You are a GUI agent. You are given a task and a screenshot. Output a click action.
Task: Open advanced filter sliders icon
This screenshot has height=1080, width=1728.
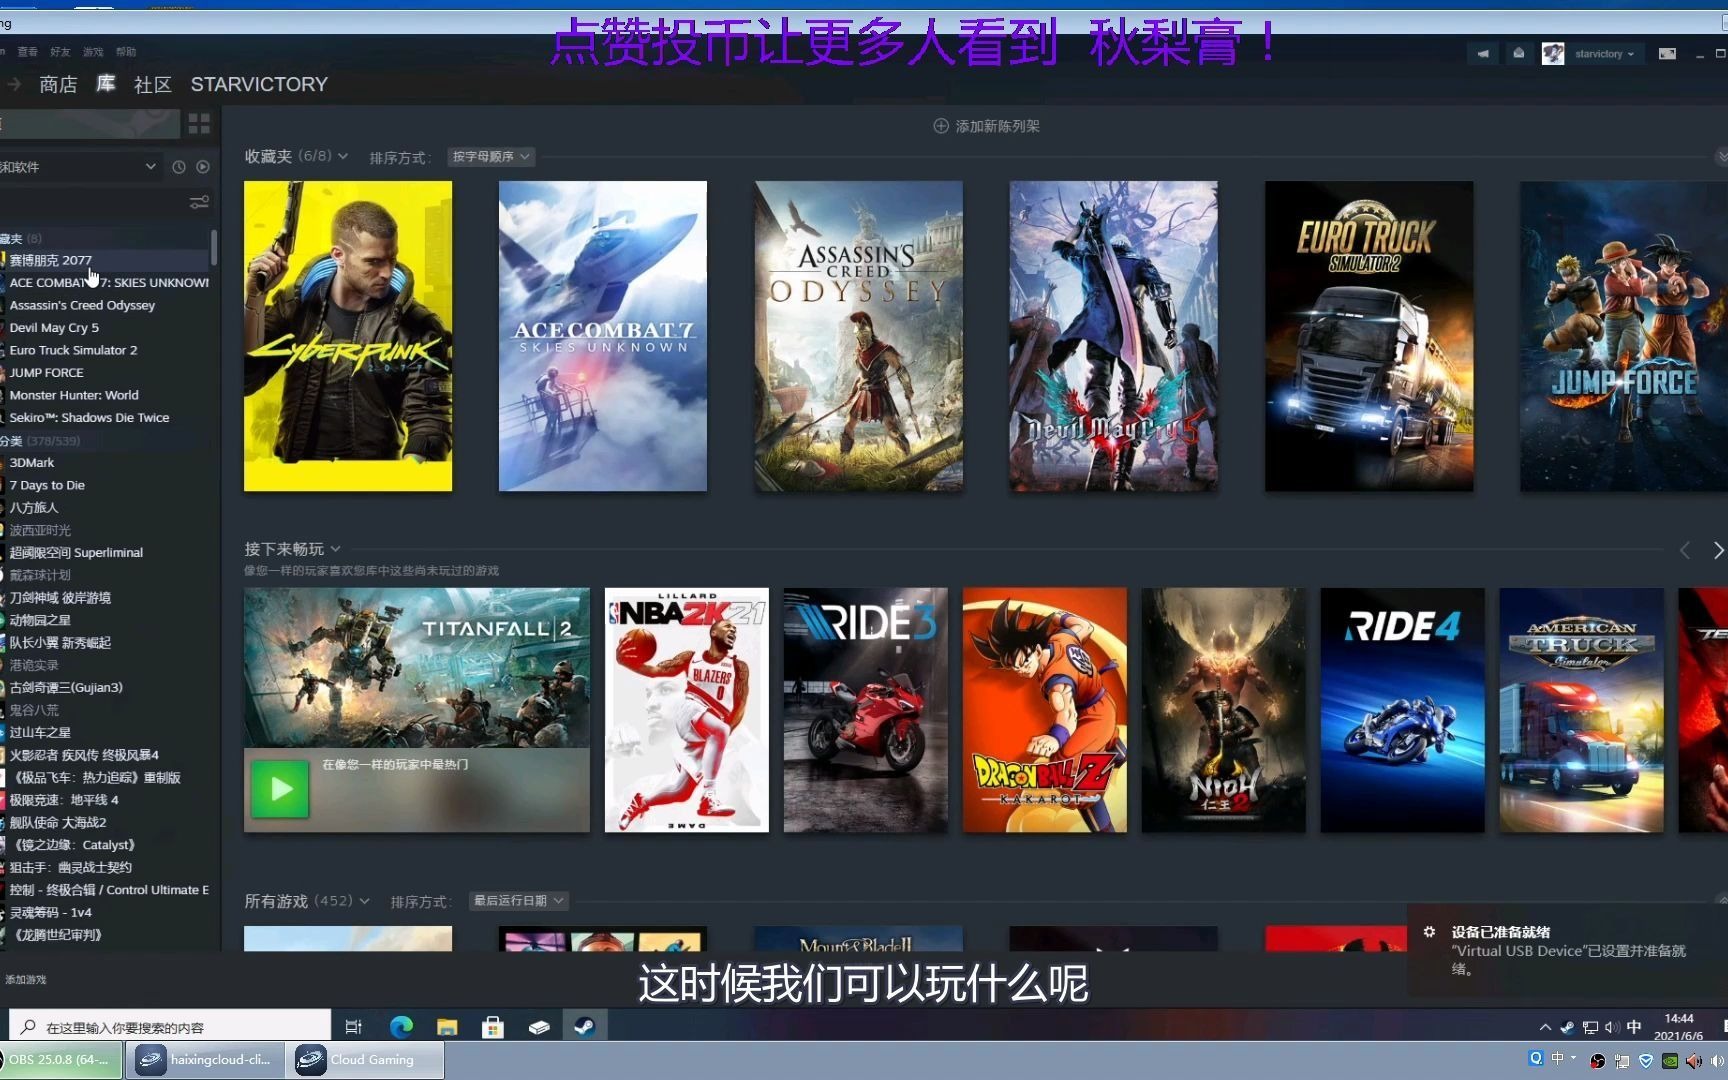pos(199,202)
